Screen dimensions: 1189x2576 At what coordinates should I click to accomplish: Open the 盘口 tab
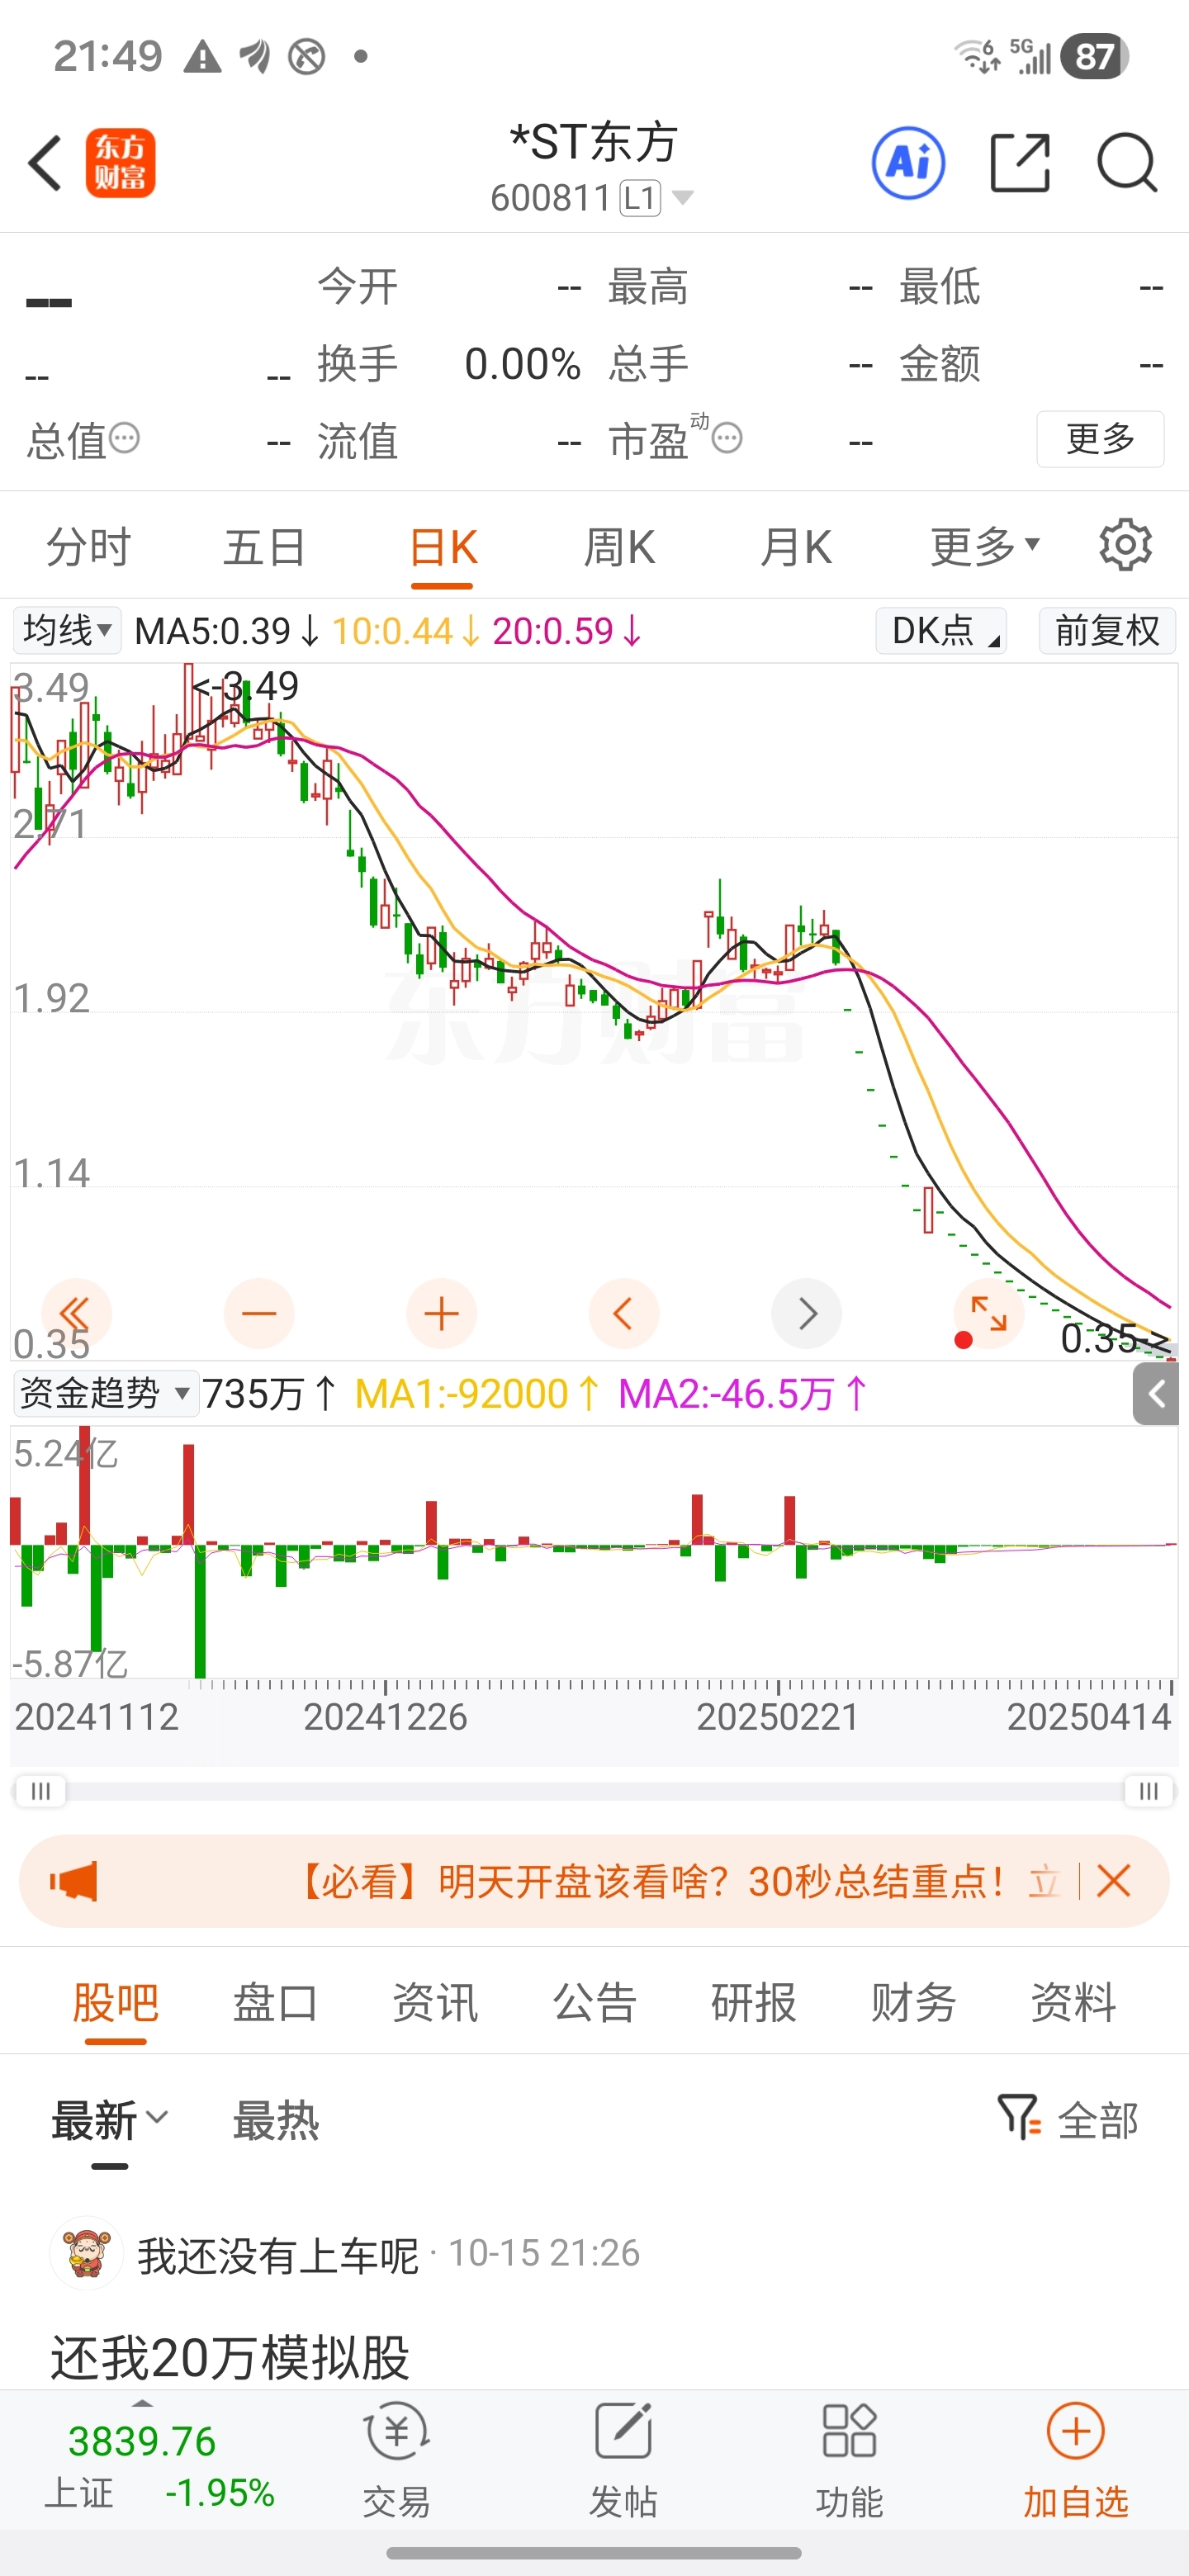point(275,2002)
